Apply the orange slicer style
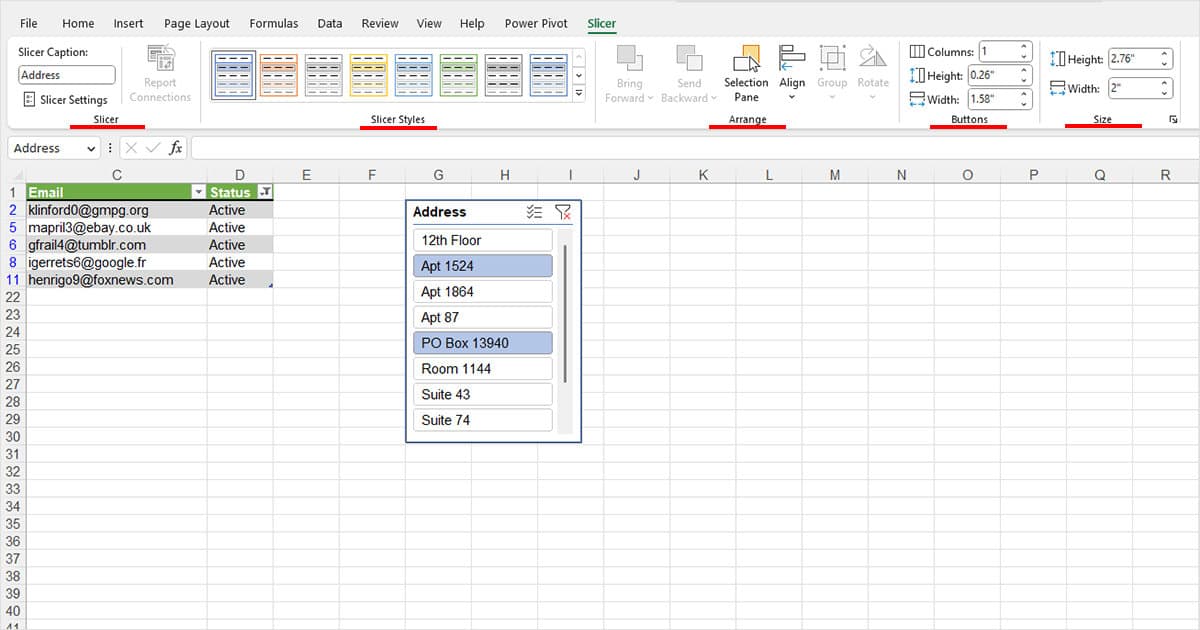Screen dimensions: 1200x630 point(278,74)
